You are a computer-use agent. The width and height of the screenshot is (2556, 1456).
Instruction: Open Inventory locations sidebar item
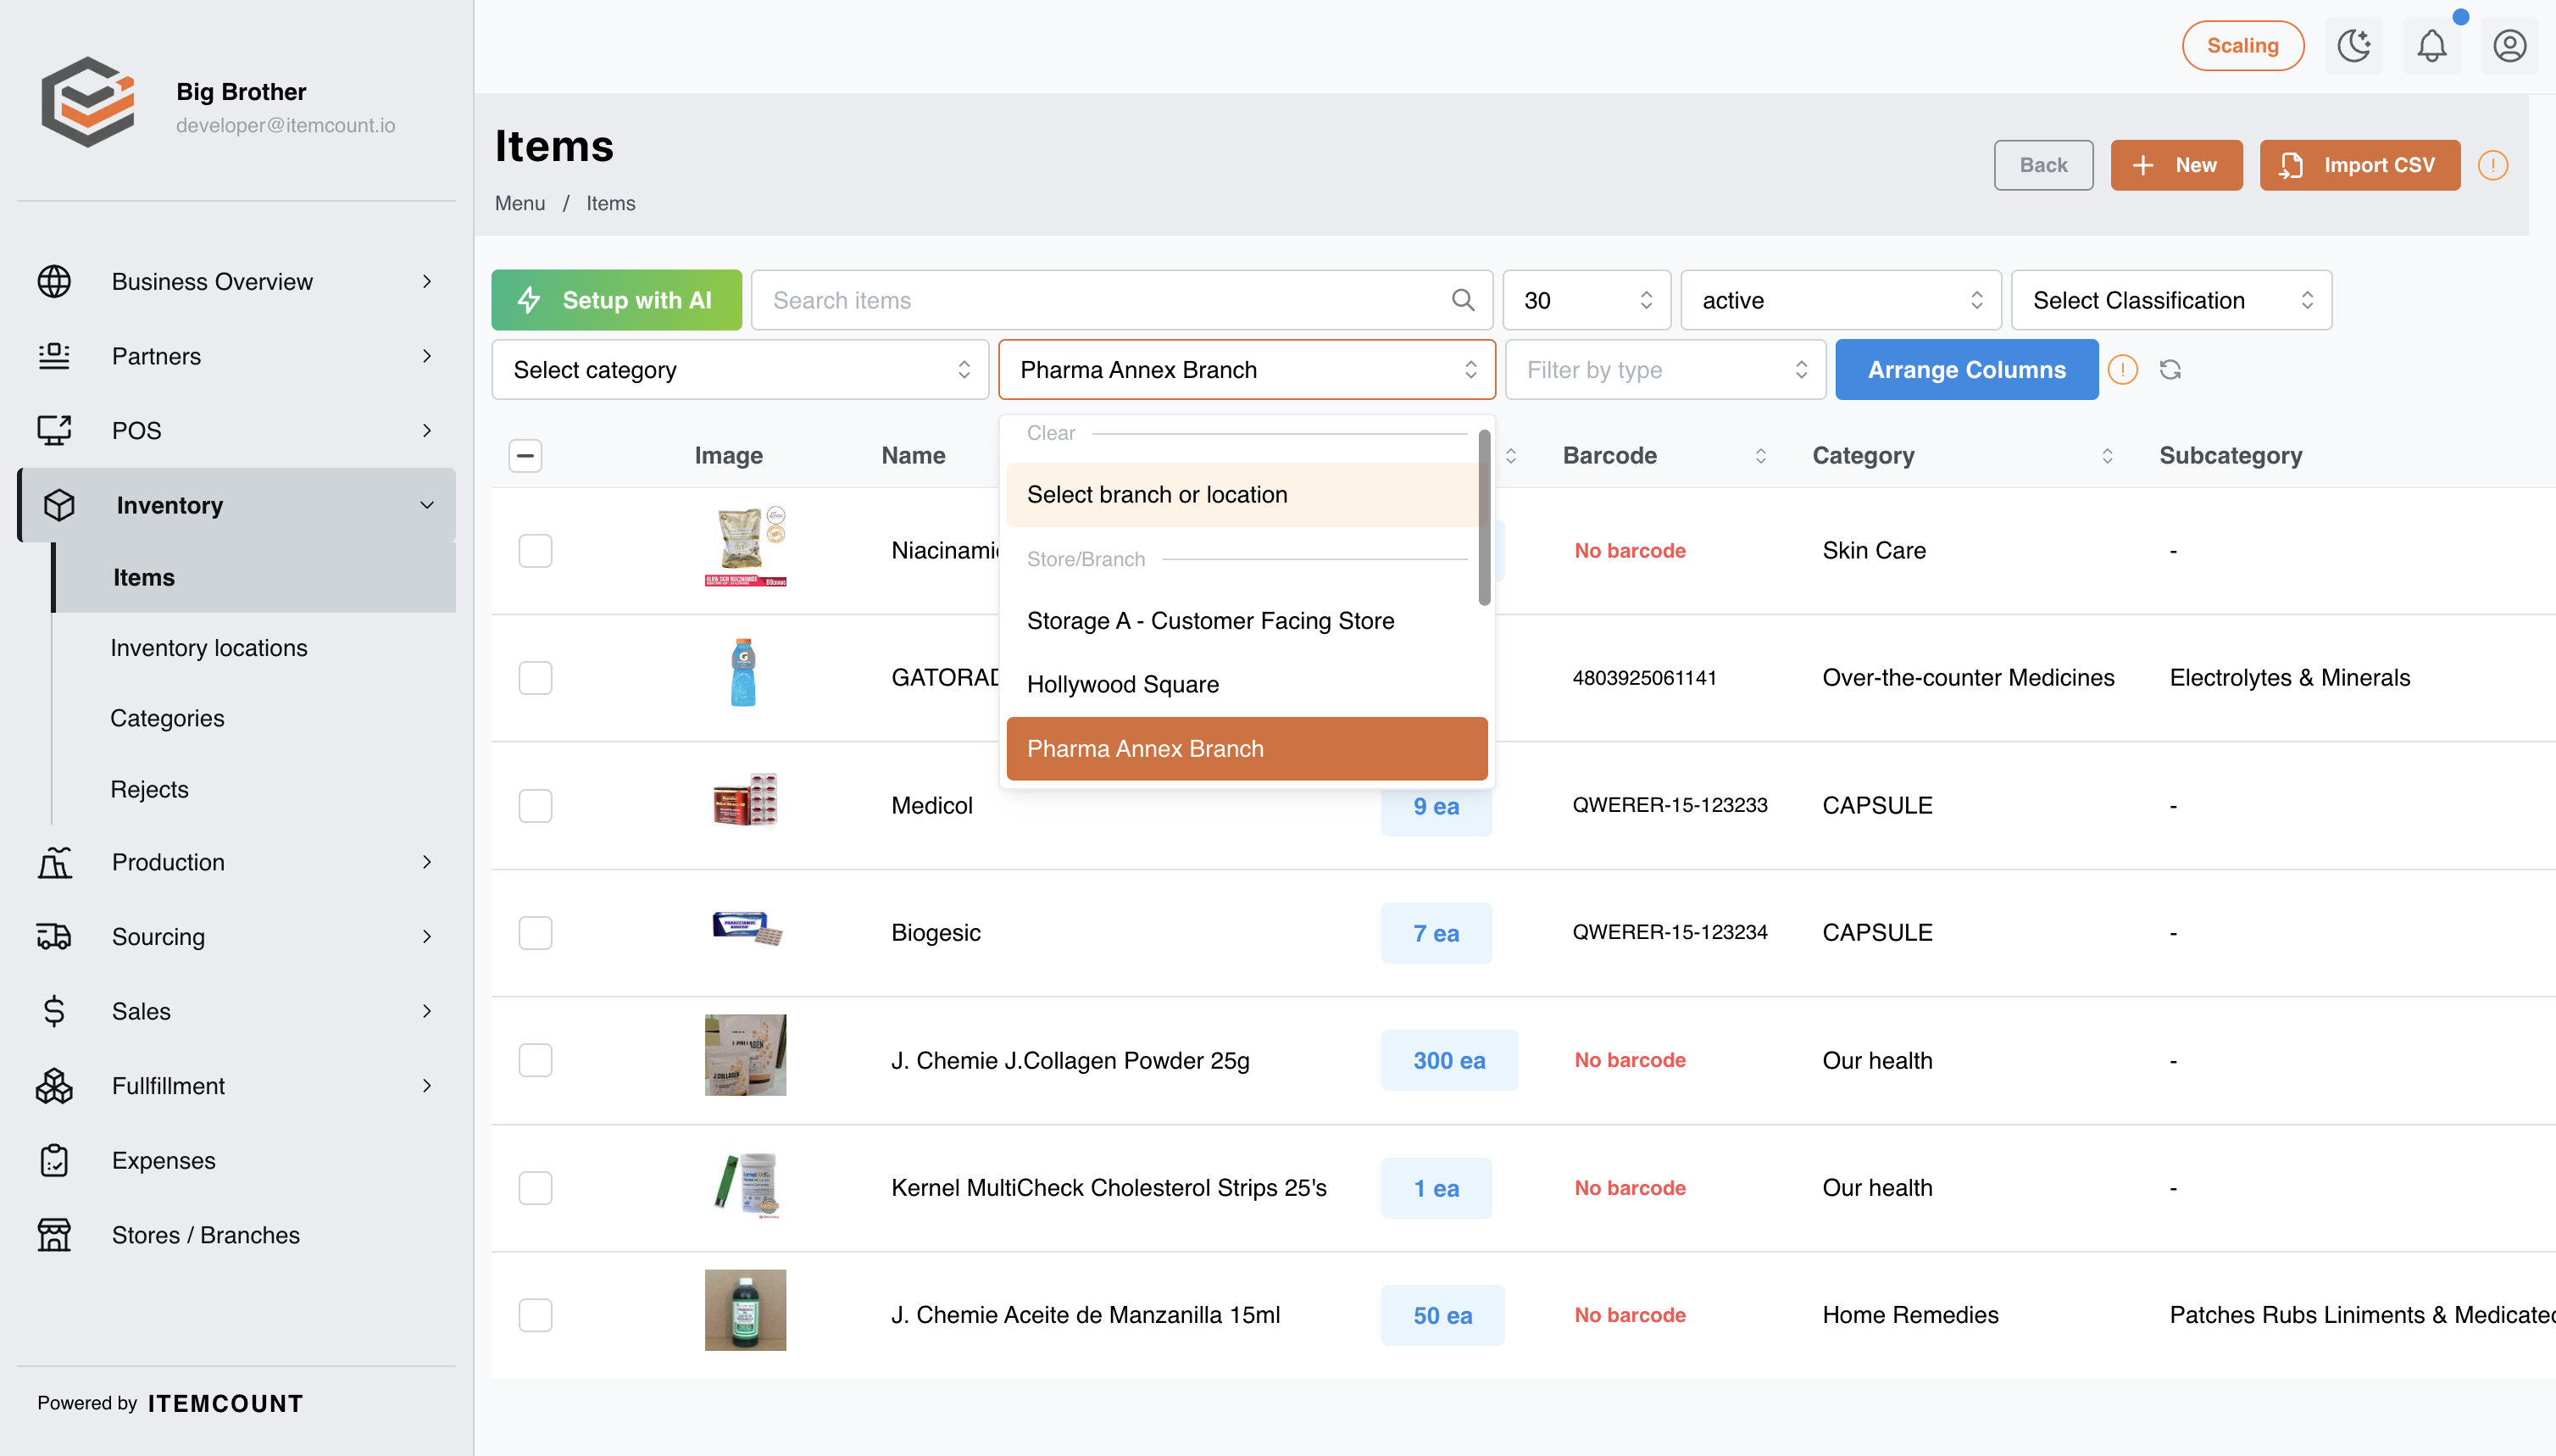pos(209,648)
